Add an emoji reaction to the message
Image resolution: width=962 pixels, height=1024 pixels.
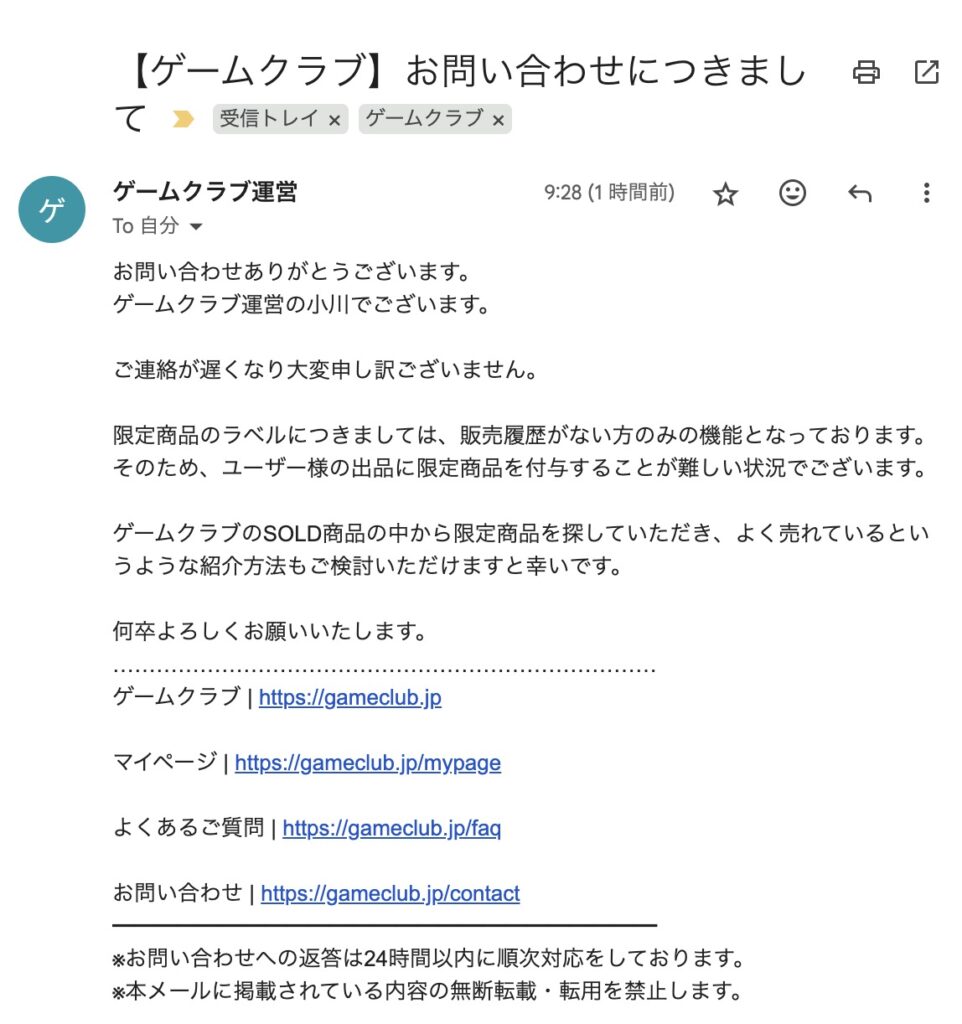click(793, 193)
